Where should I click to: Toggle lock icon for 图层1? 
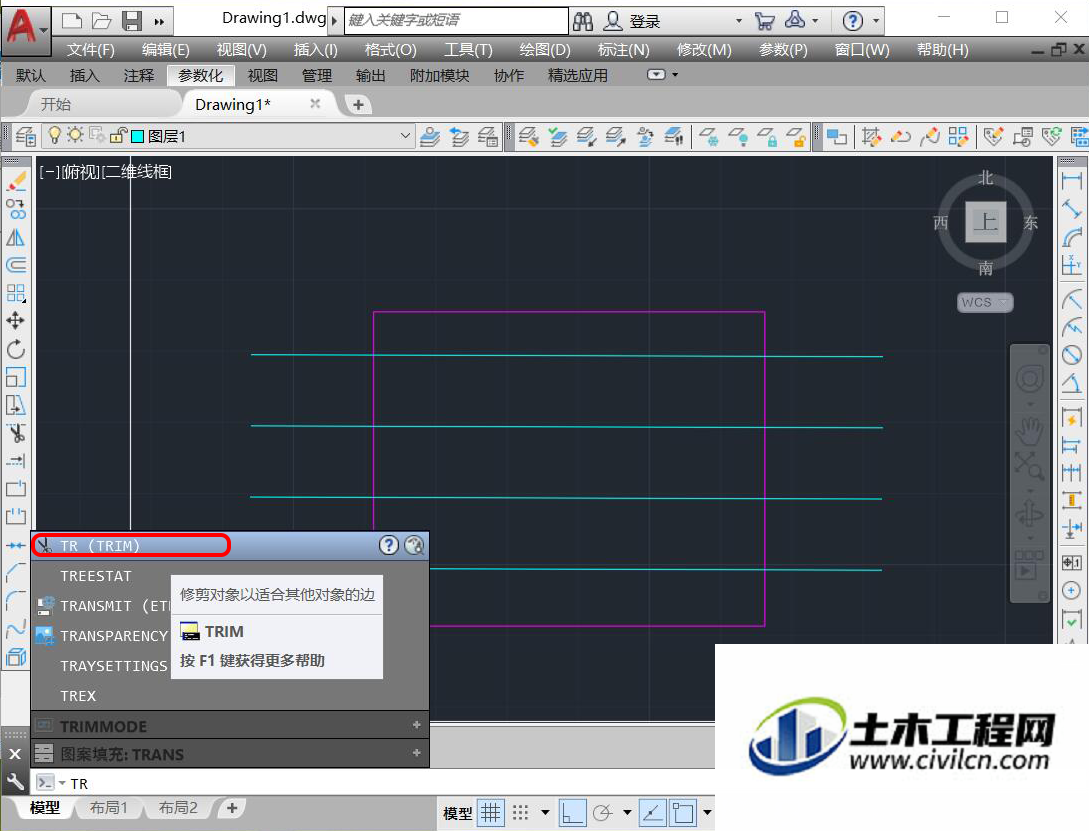tap(119, 135)
